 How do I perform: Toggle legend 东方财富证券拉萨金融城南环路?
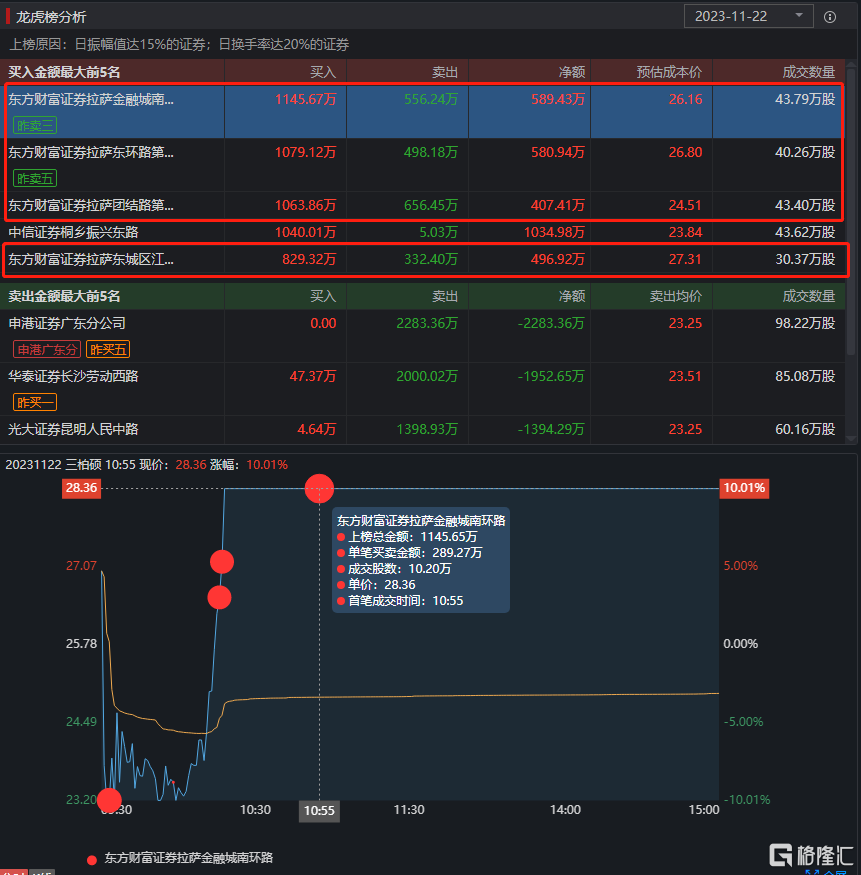point(180,858)
